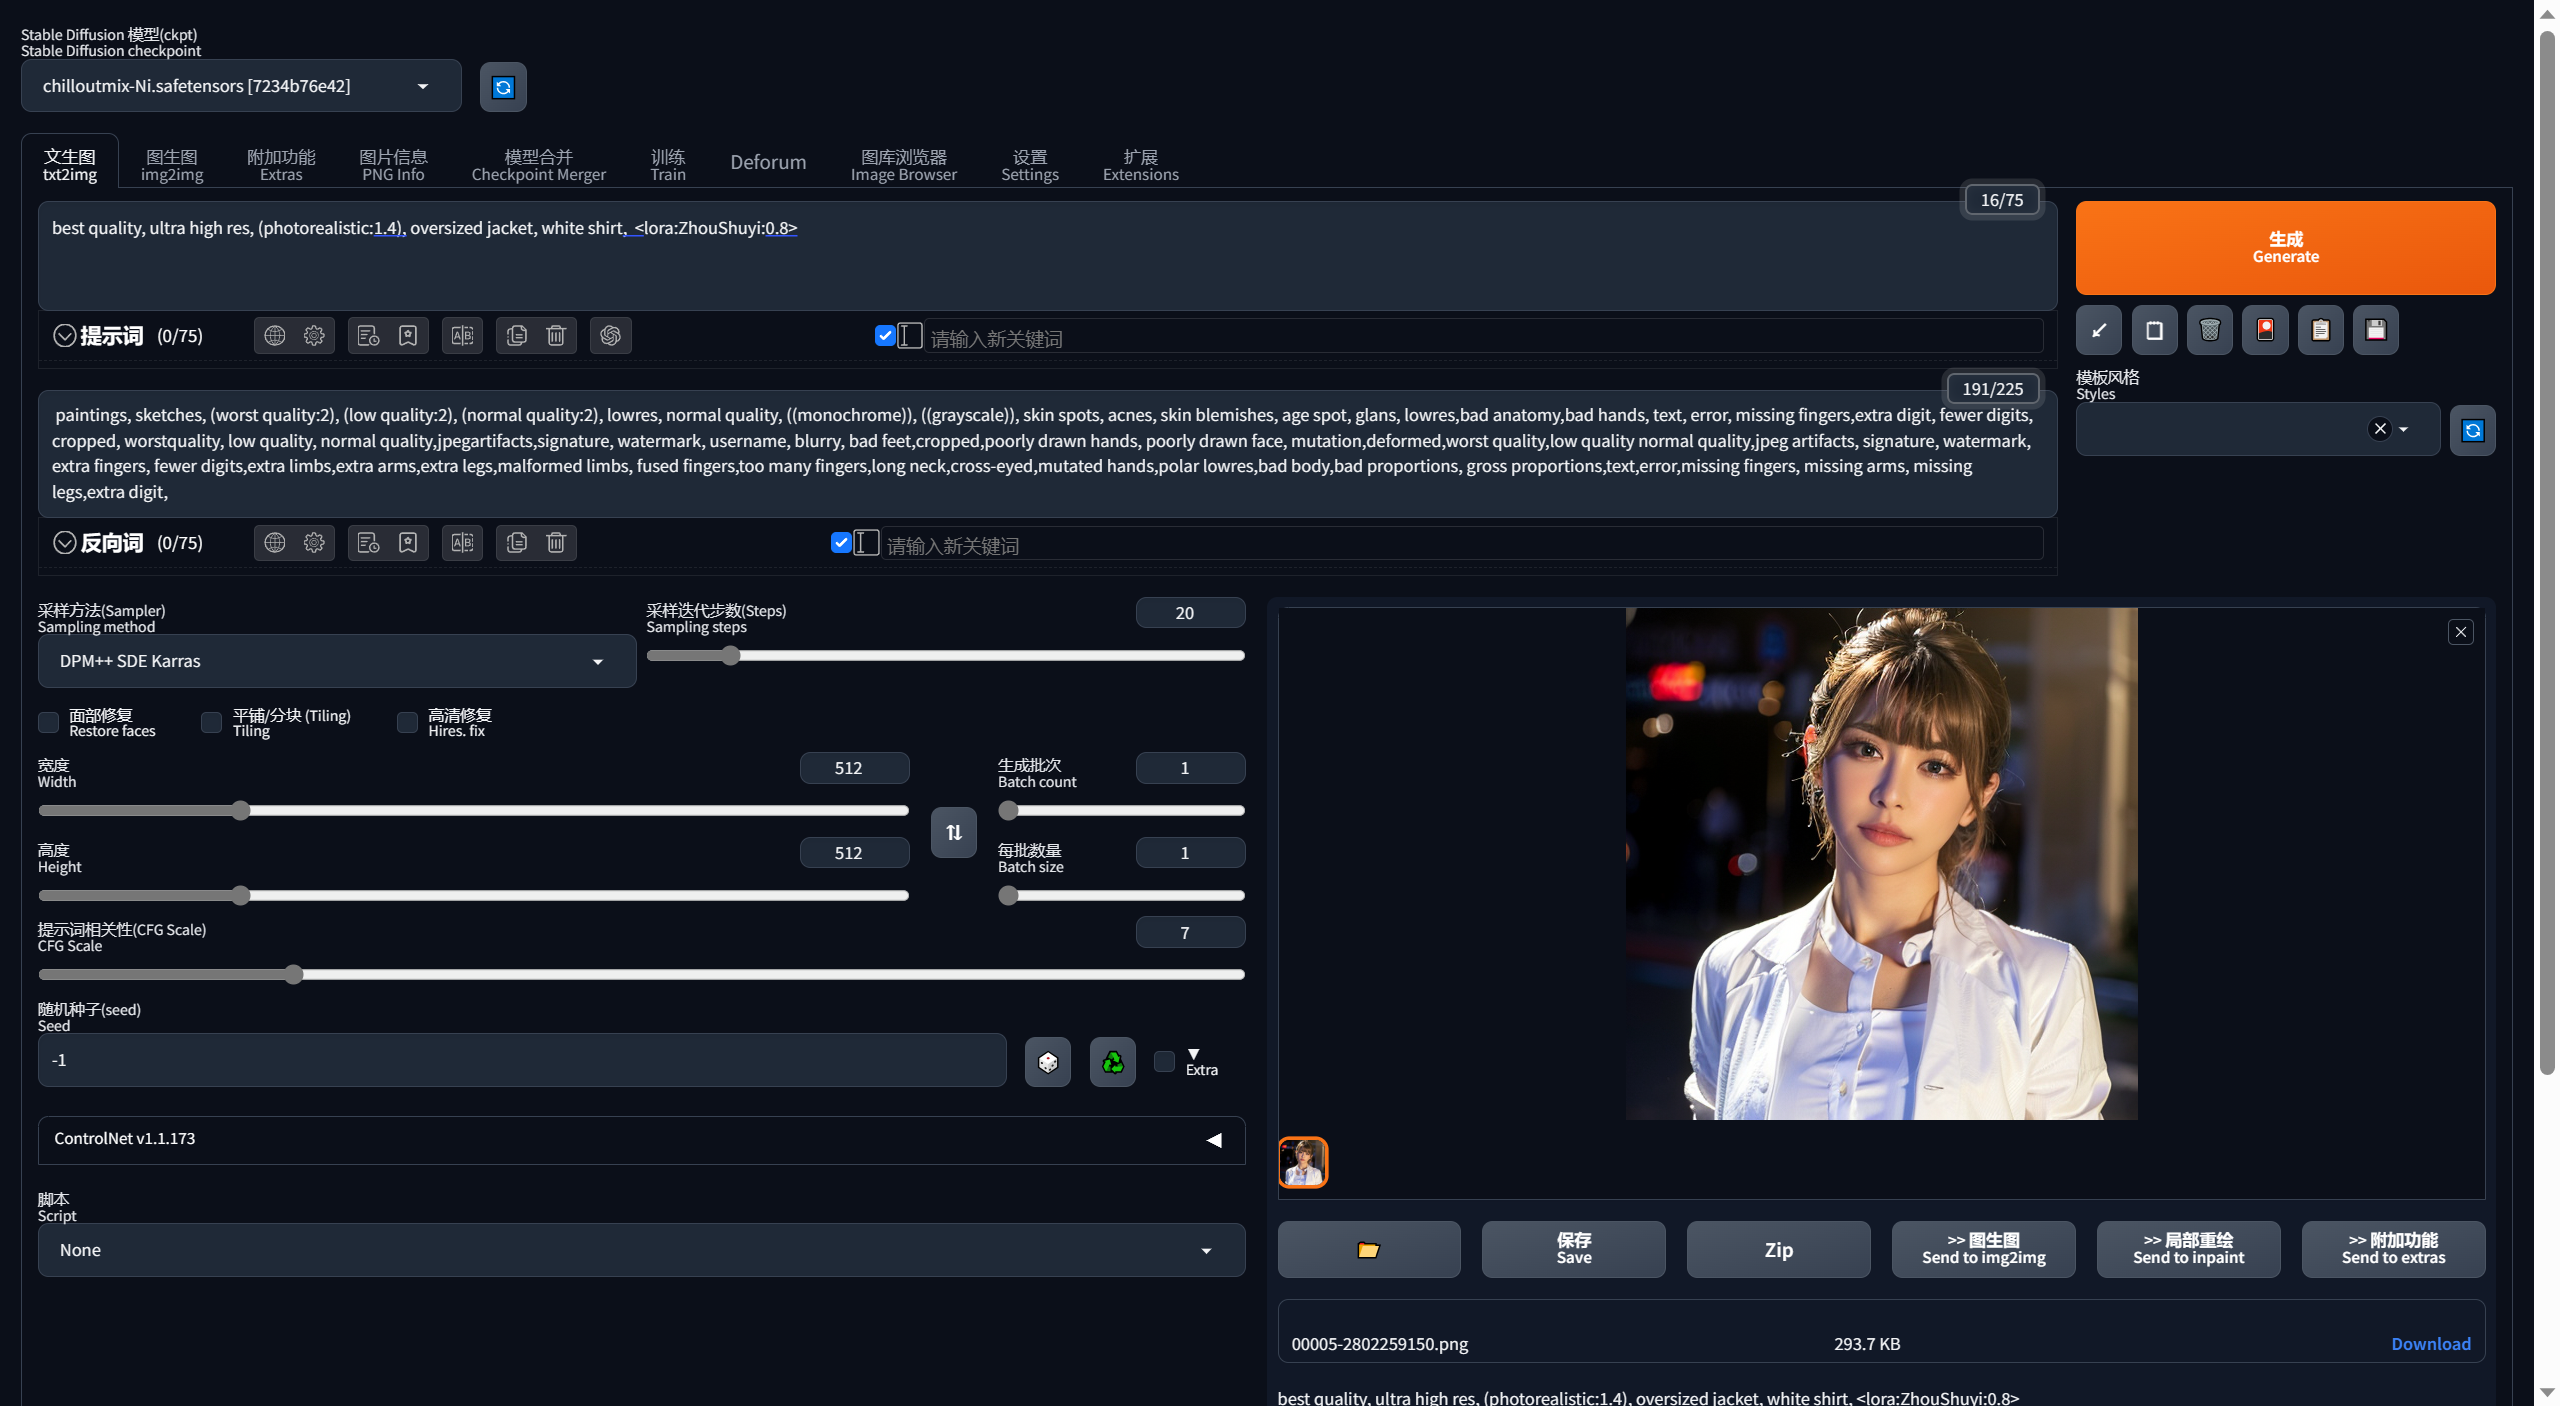Open the Extensions tab
Image resolution: width=2560 pixels, height=1406 pixels.
coord(1141,165)
